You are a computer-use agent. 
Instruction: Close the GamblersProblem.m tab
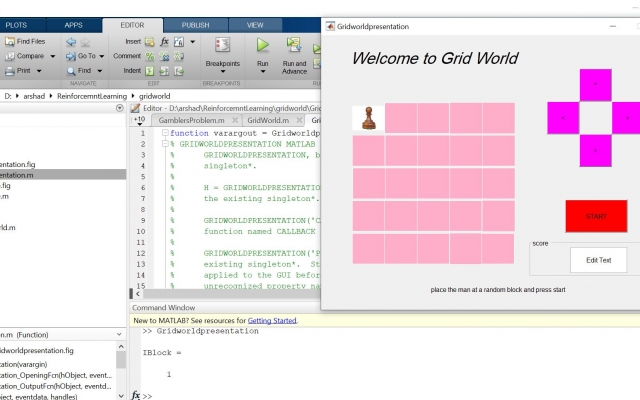[235, 120]
